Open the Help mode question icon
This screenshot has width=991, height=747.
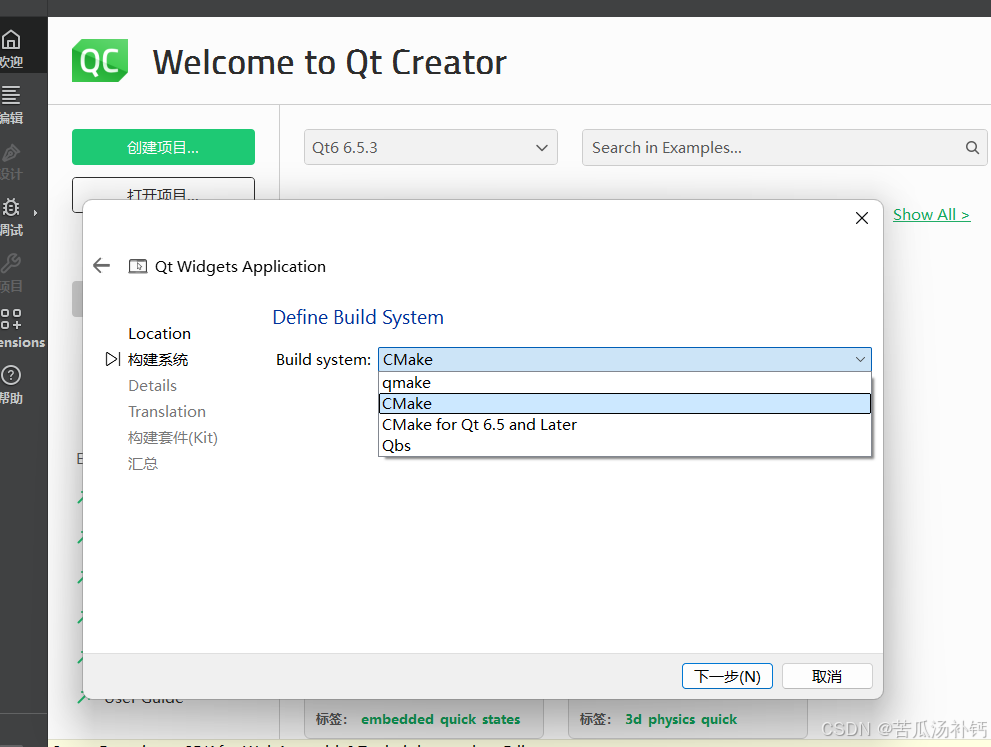[11, 375]
